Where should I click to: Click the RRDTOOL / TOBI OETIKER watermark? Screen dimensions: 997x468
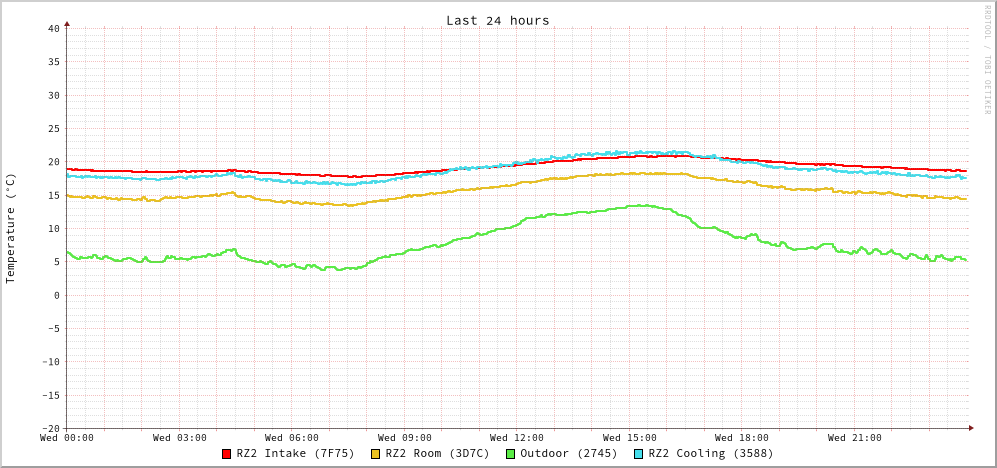pos(987,60)
